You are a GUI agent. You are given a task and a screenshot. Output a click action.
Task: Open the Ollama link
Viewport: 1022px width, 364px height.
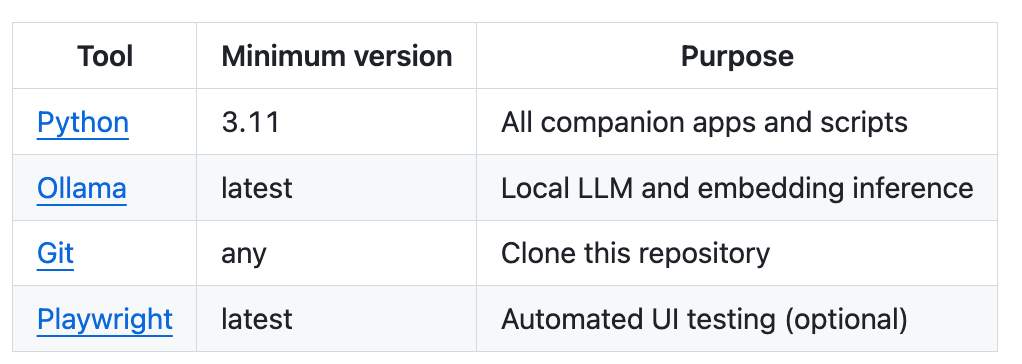tap(81, 189)
